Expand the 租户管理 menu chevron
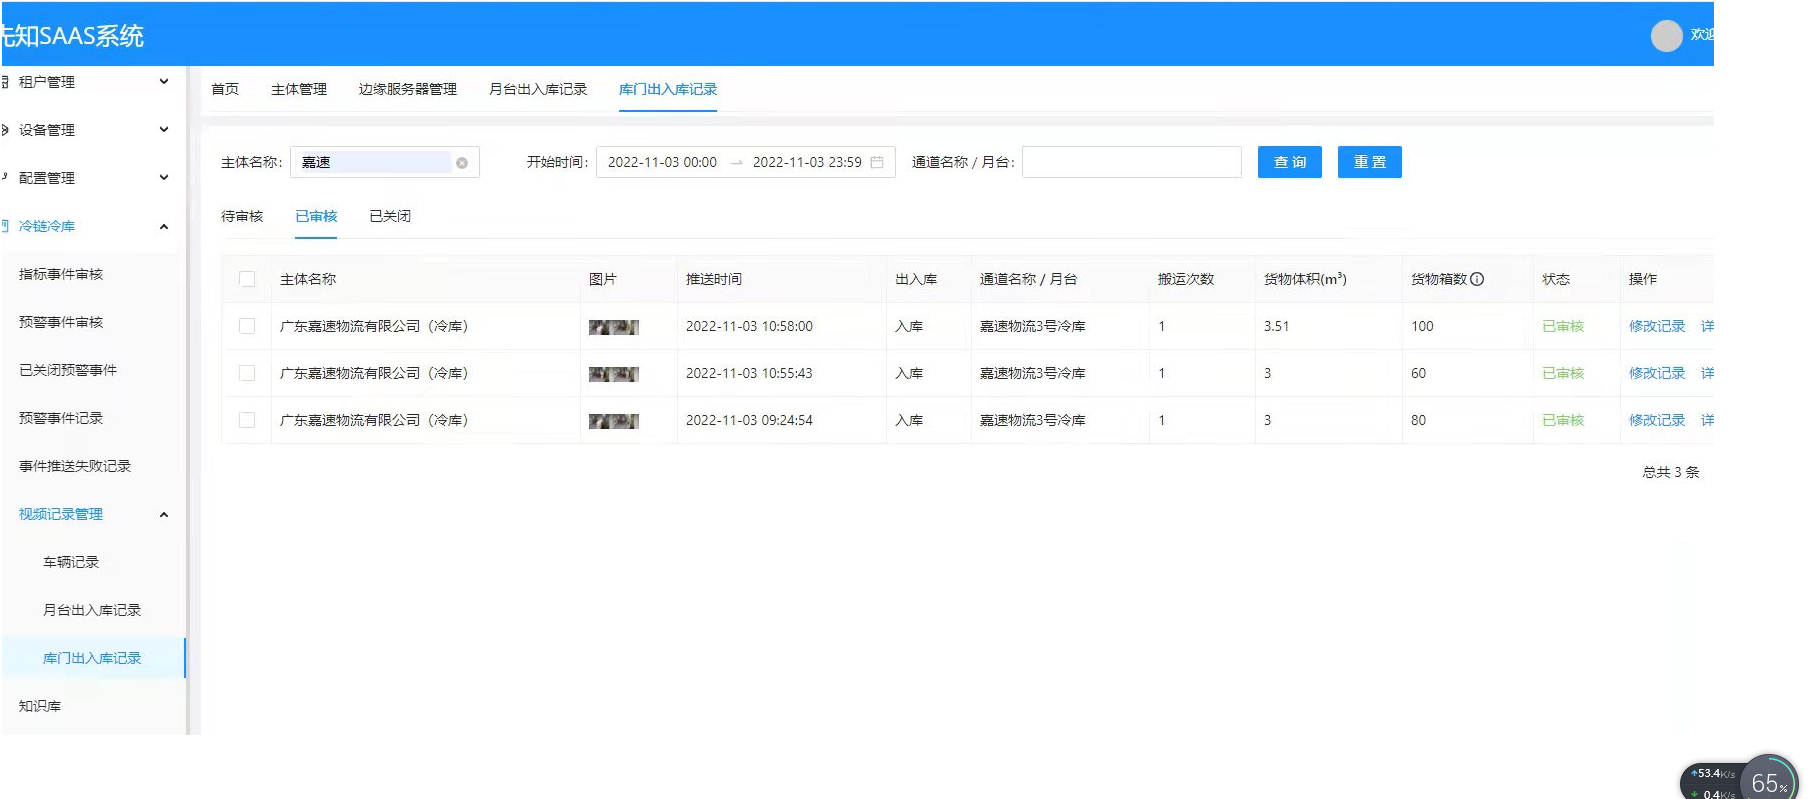The image size is (1810, 799). [164, 82]
